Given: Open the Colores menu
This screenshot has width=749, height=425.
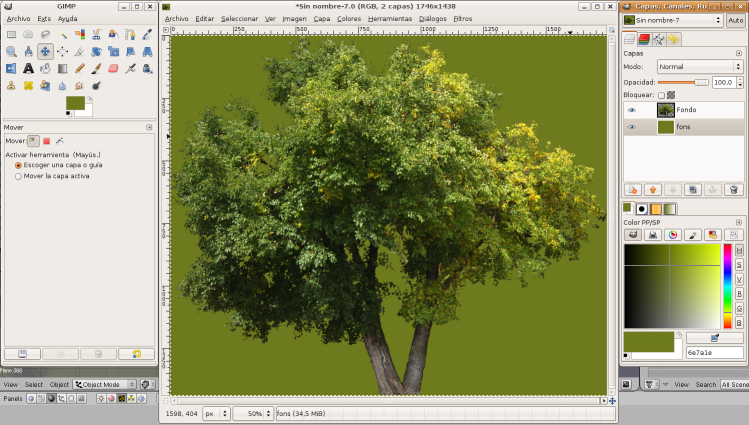Looking at the screenshot, I should pyautogui.click(x=349, y=19).
